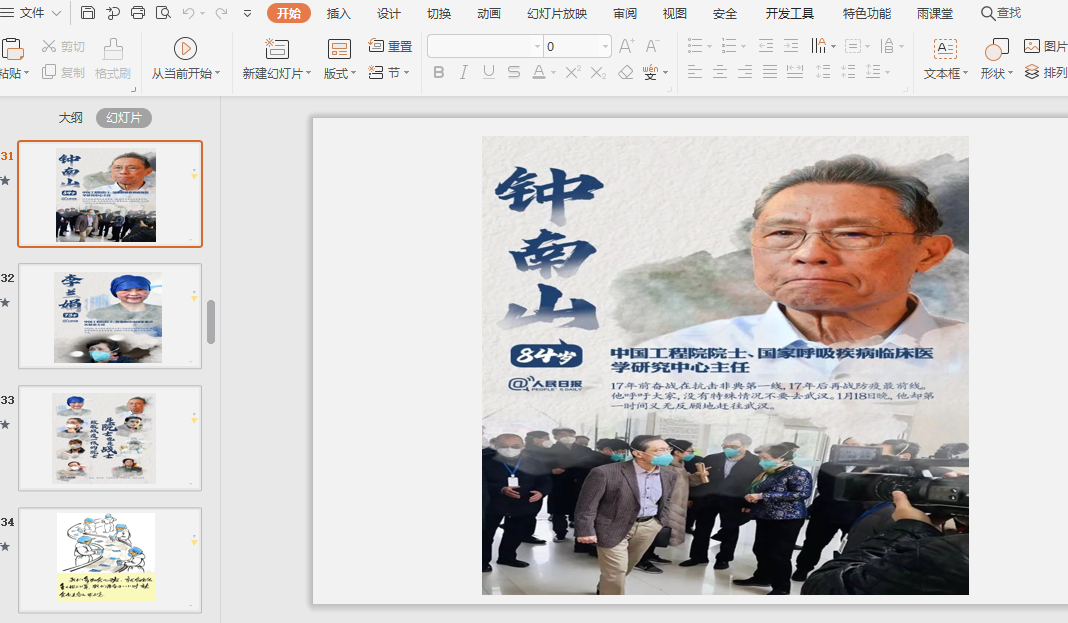Select slide 32 thumbnail
This screenshot has height=623, width=1068.
110,316
